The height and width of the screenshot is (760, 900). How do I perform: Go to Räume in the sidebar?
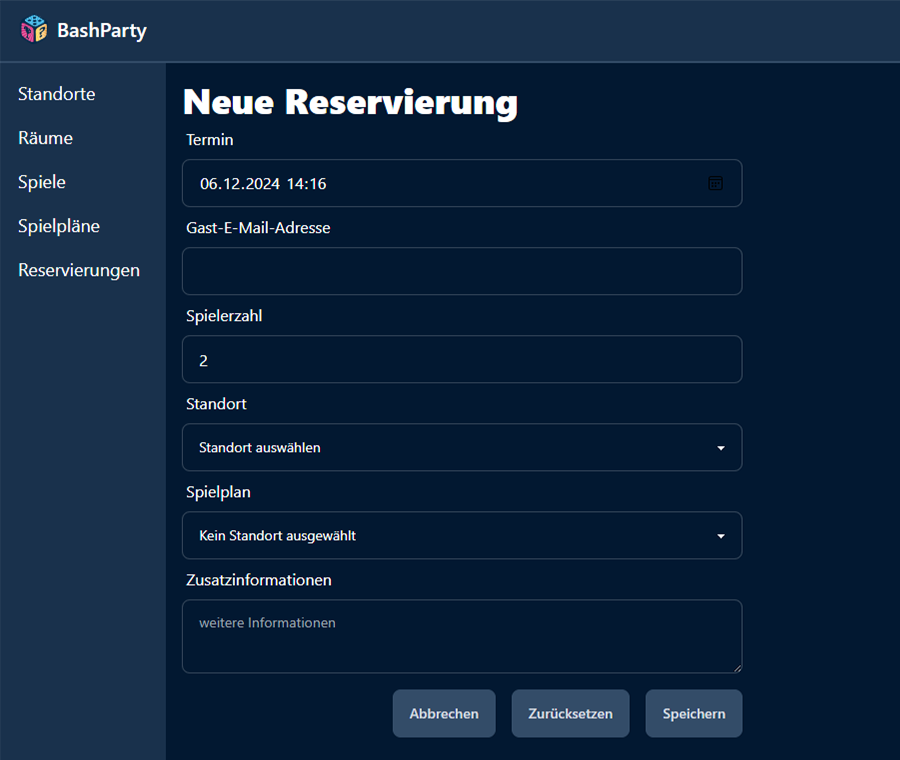tap(46, 138)
